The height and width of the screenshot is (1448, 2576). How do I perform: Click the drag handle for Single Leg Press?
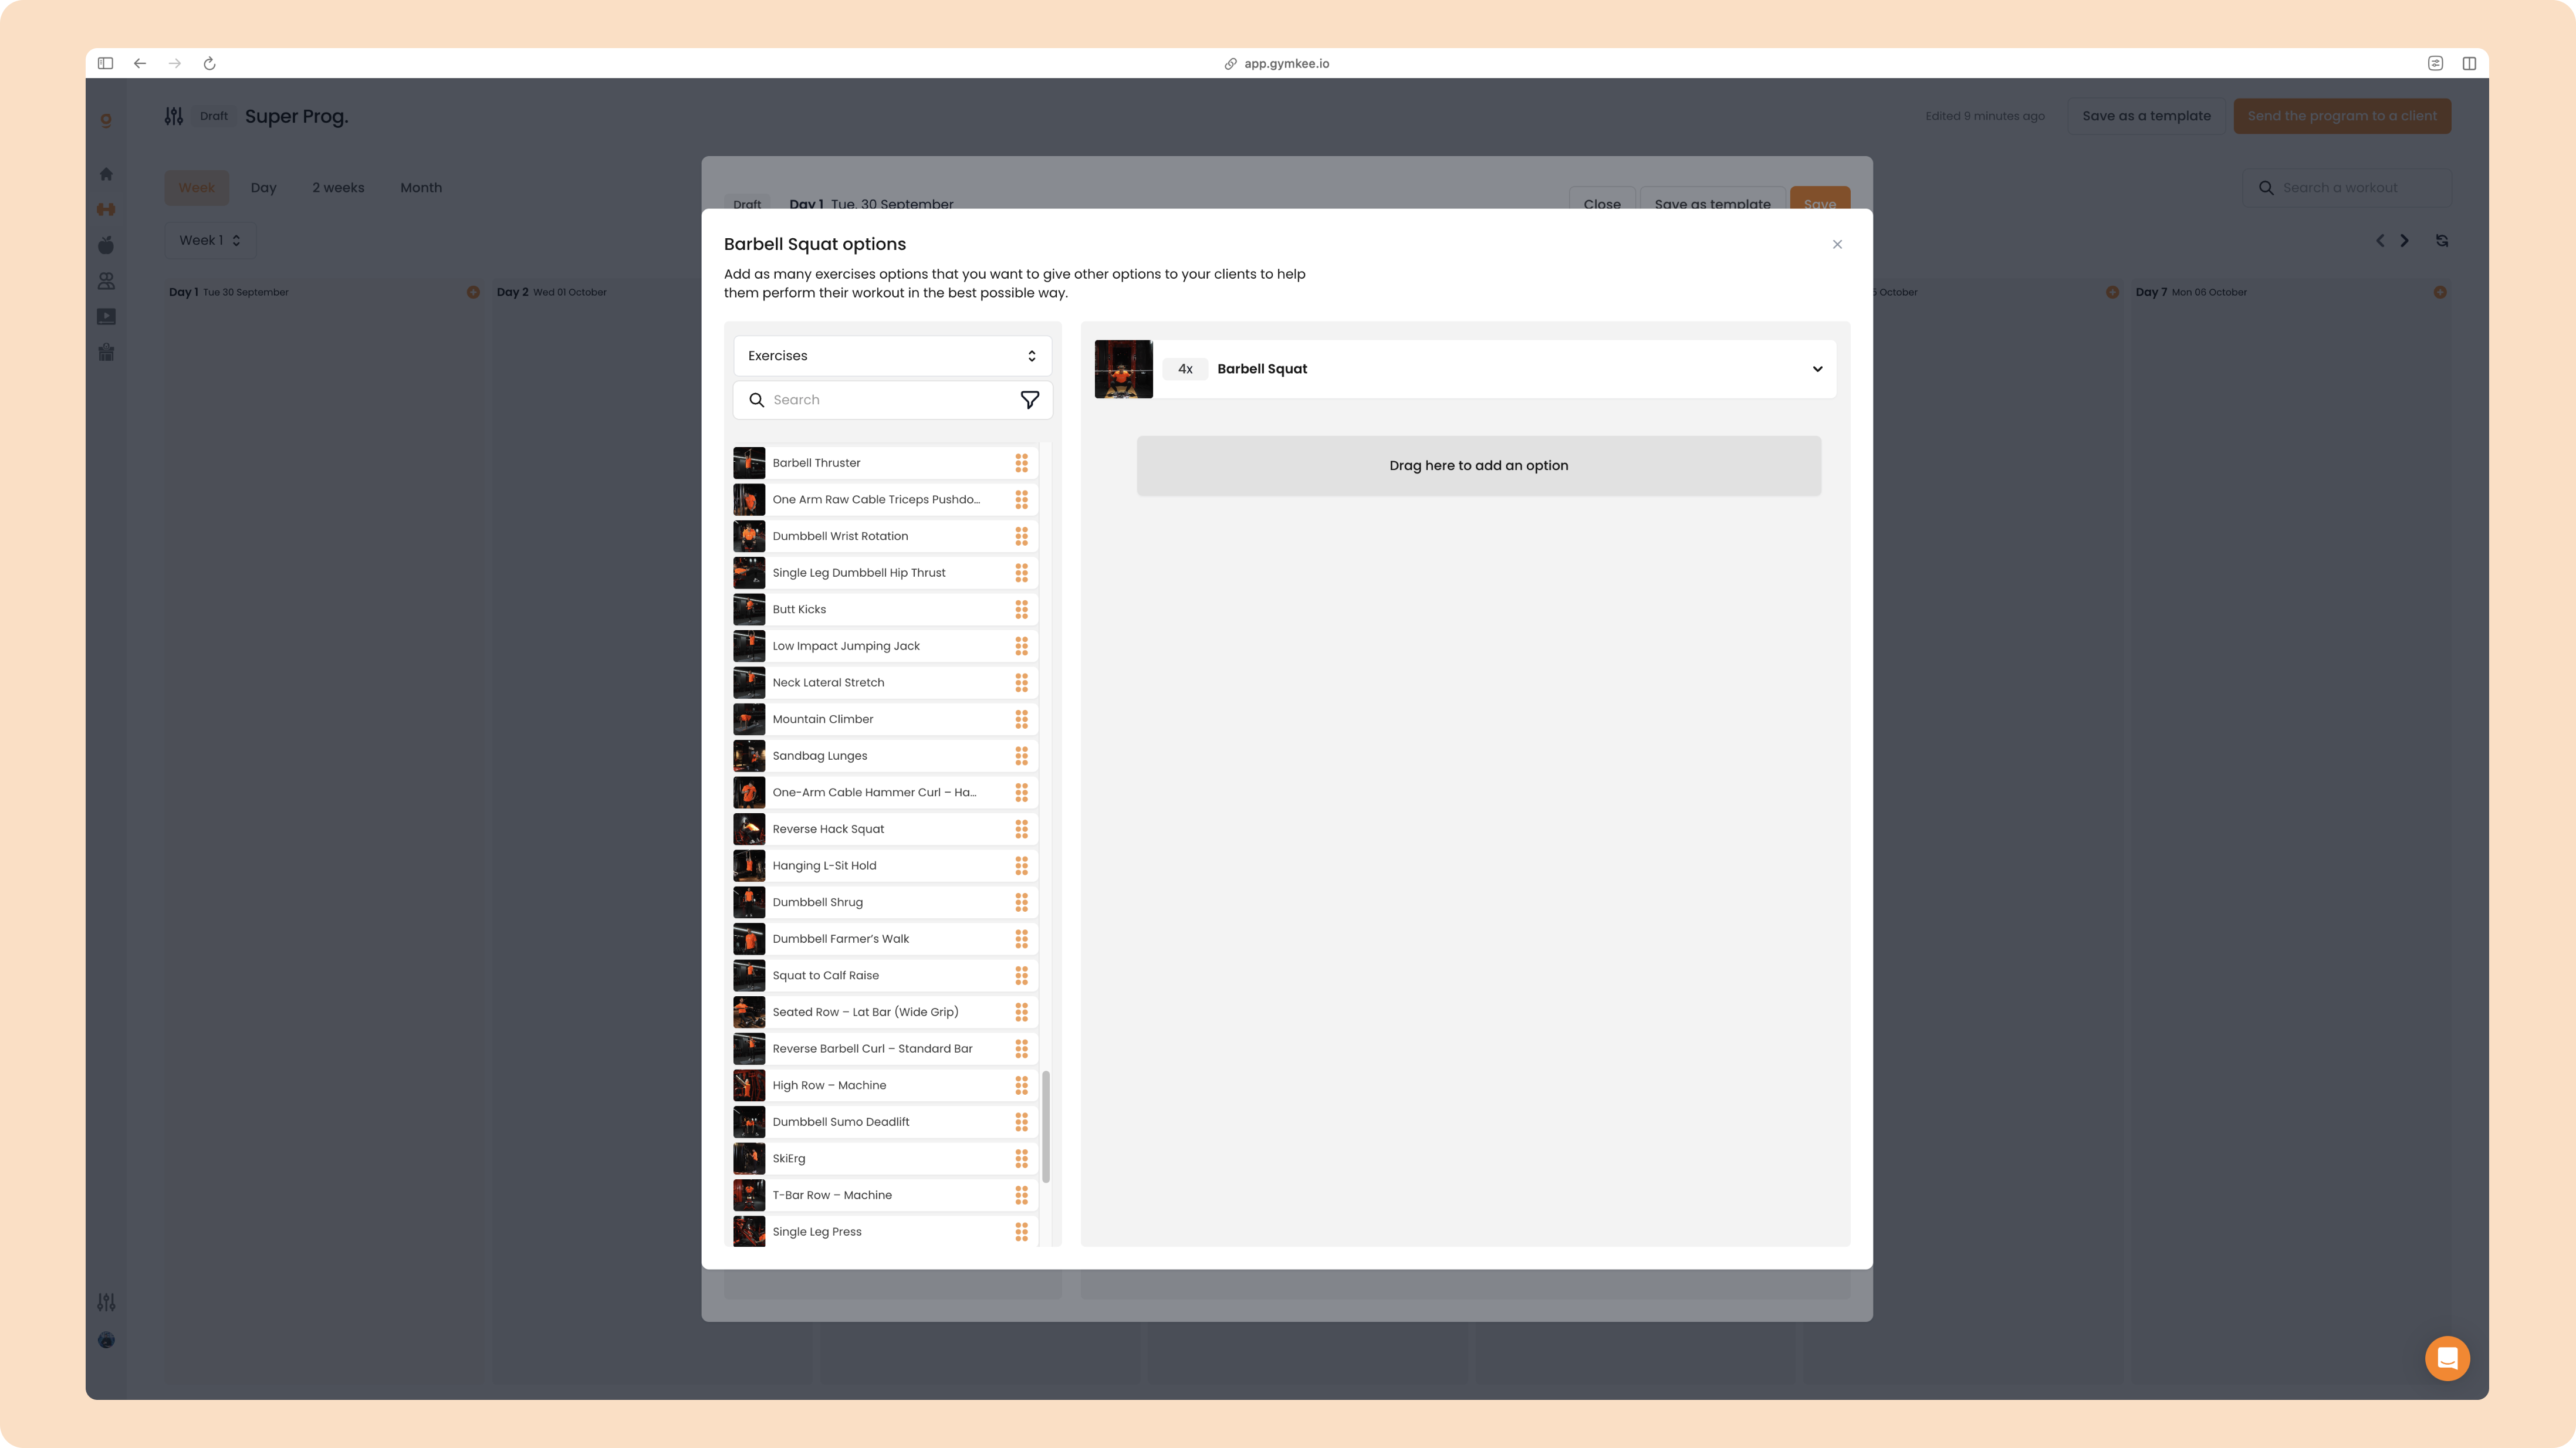pyautogui.click(x=1021, y=1232)
